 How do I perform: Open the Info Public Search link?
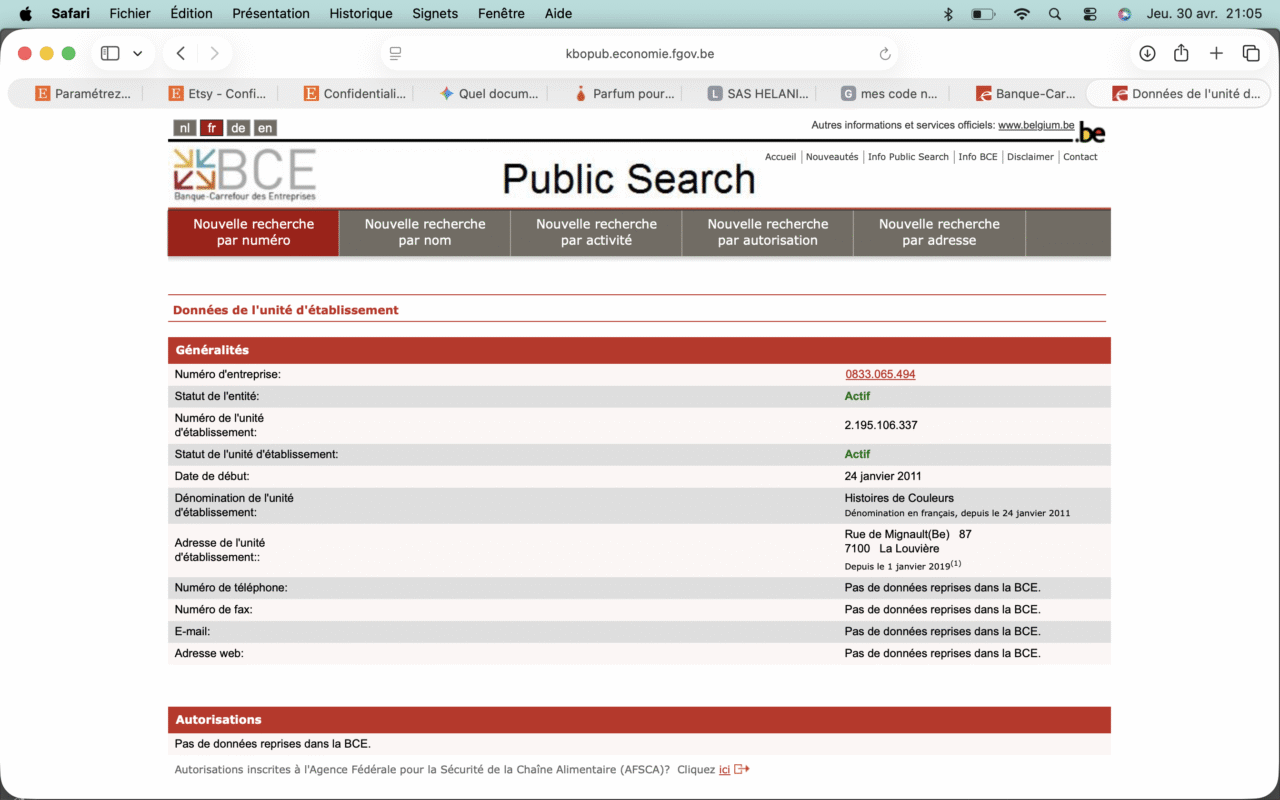908,157
